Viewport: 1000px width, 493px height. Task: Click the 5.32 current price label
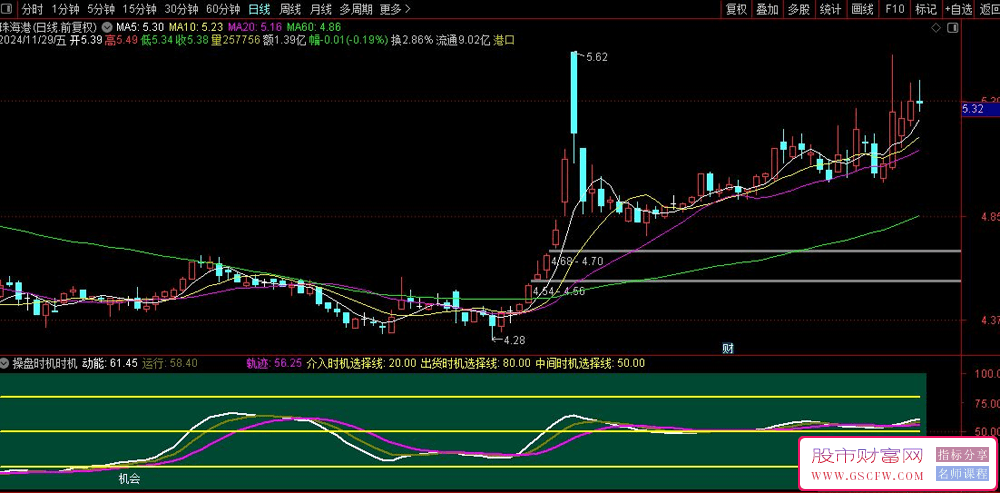tap(973, 108)
